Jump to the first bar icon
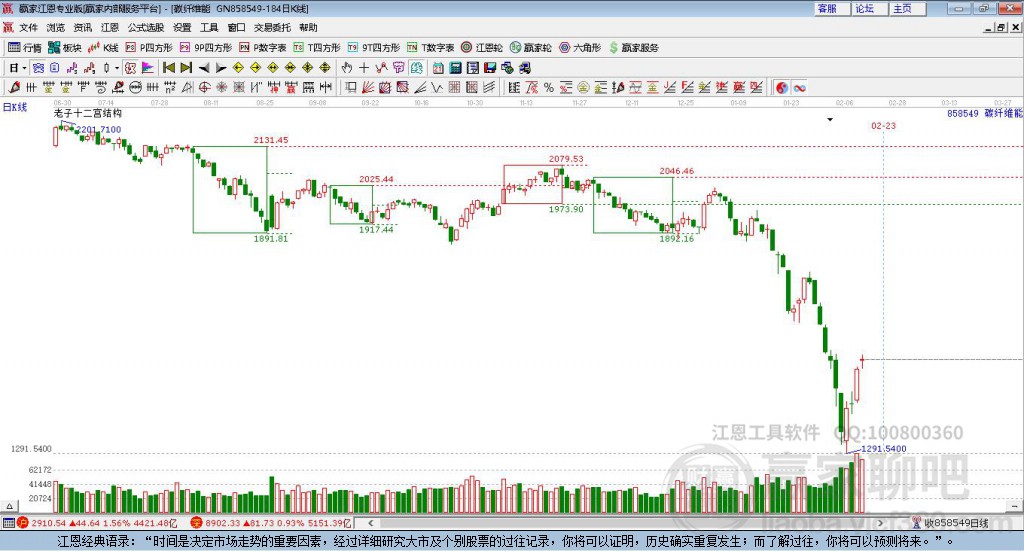 click(x=168, y=68)
